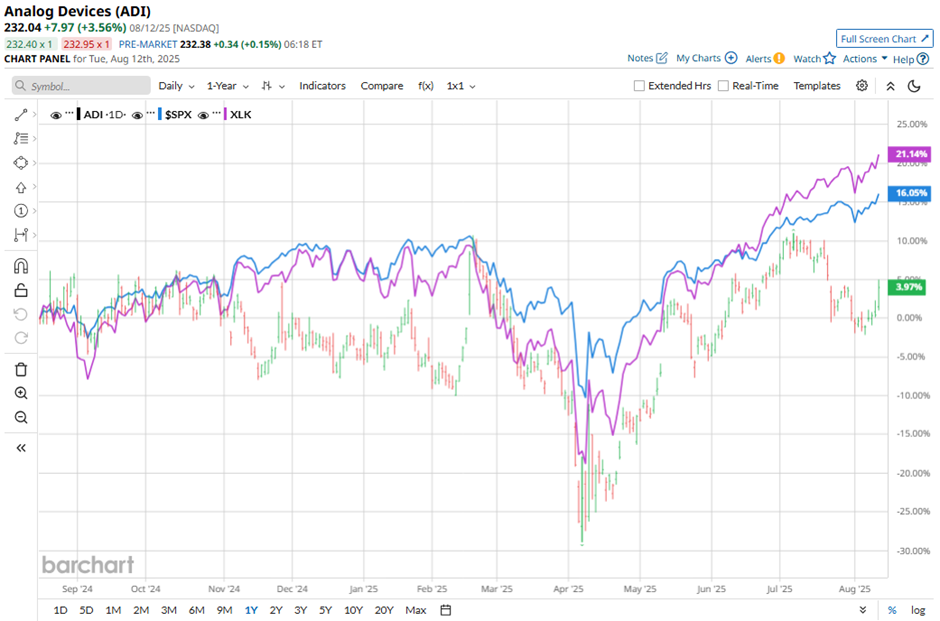The height and width of the screenshot is (621, 940).
Task: Toggle visibility of ADI series
Action: pos(56,114)
